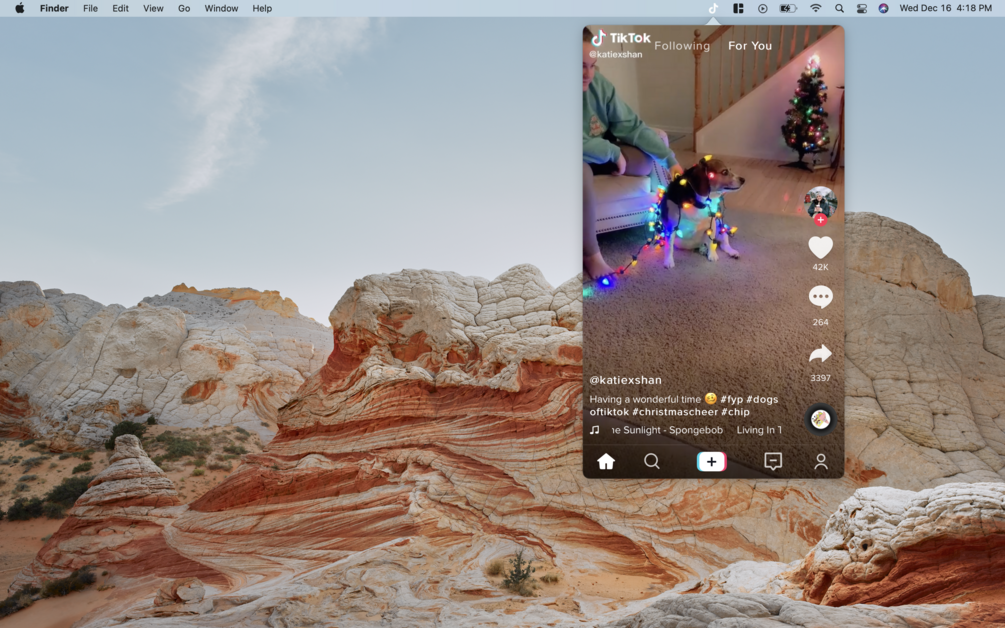Image resolution: width=1005 pixels, height=628 pixels.
Task: Open the Edit menu
Action: tap(120, 8)
